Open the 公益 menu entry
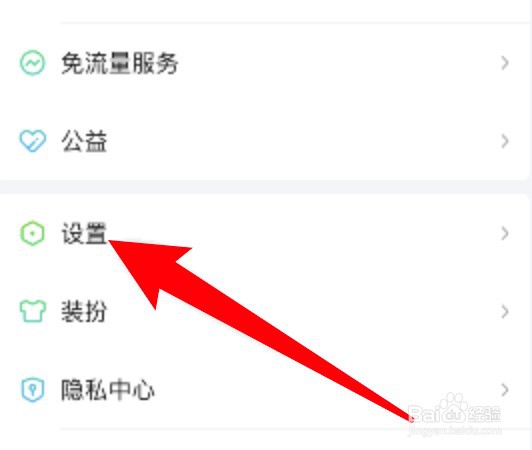Image resolution: width=532 pixels, height=450 pixels. click(x=266, y=141)
